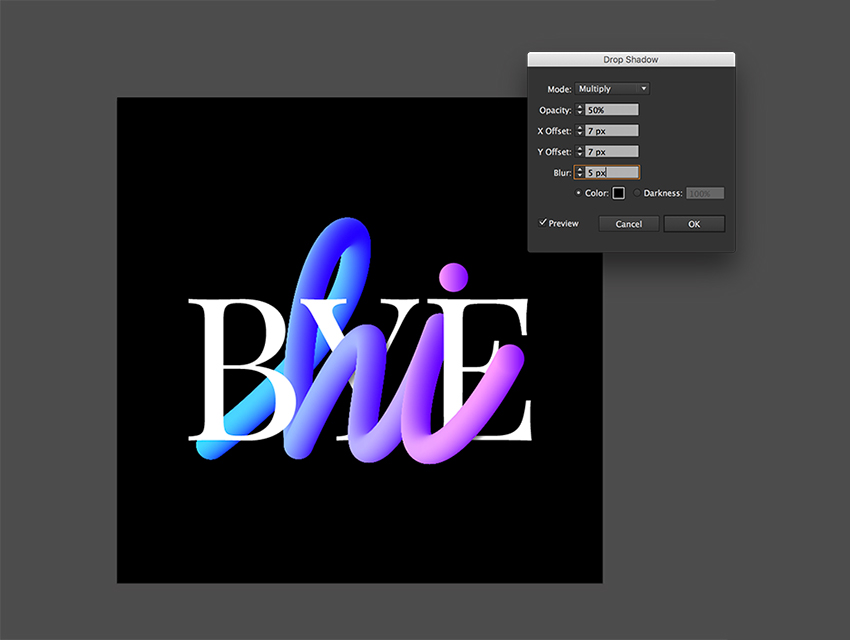Click the Opacity stepper arrows
The image size is (850, 640).
tap(579, 110)
